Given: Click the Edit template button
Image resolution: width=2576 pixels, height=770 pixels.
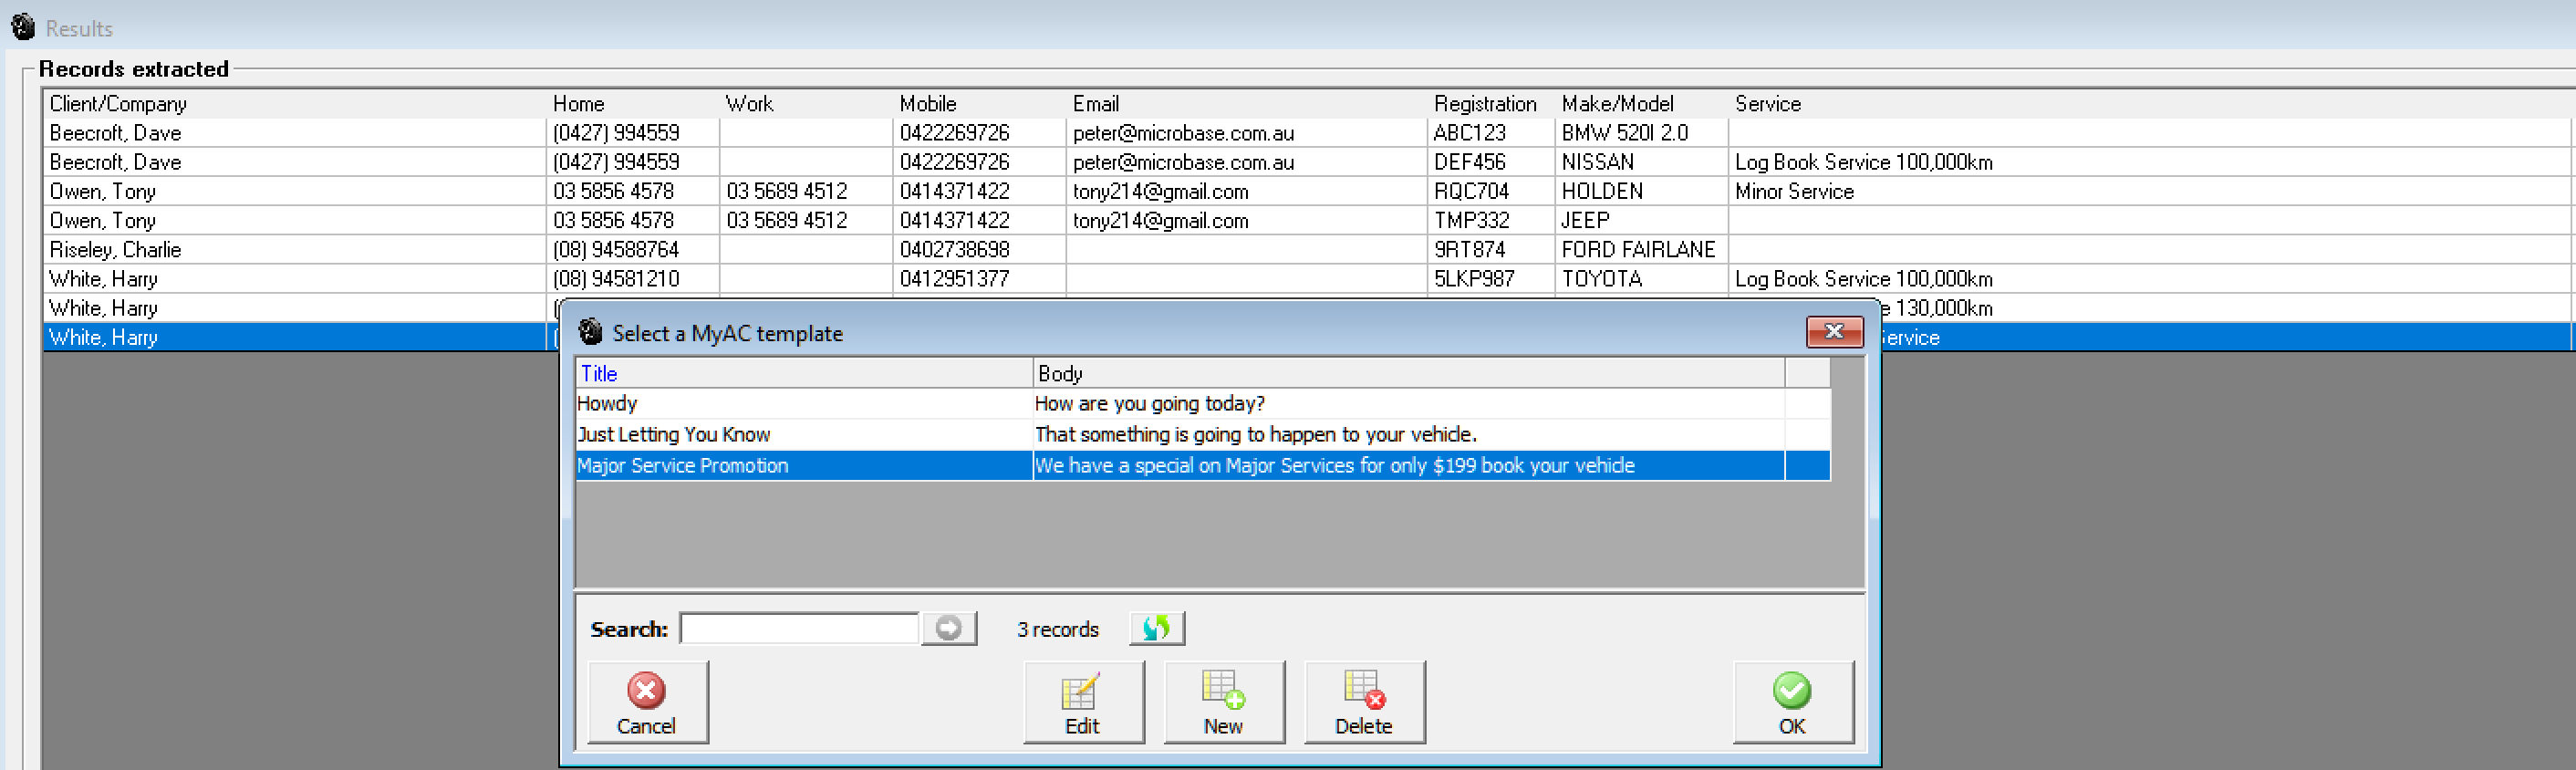Looking at the screenshot, I should [x=1083, y=702].
